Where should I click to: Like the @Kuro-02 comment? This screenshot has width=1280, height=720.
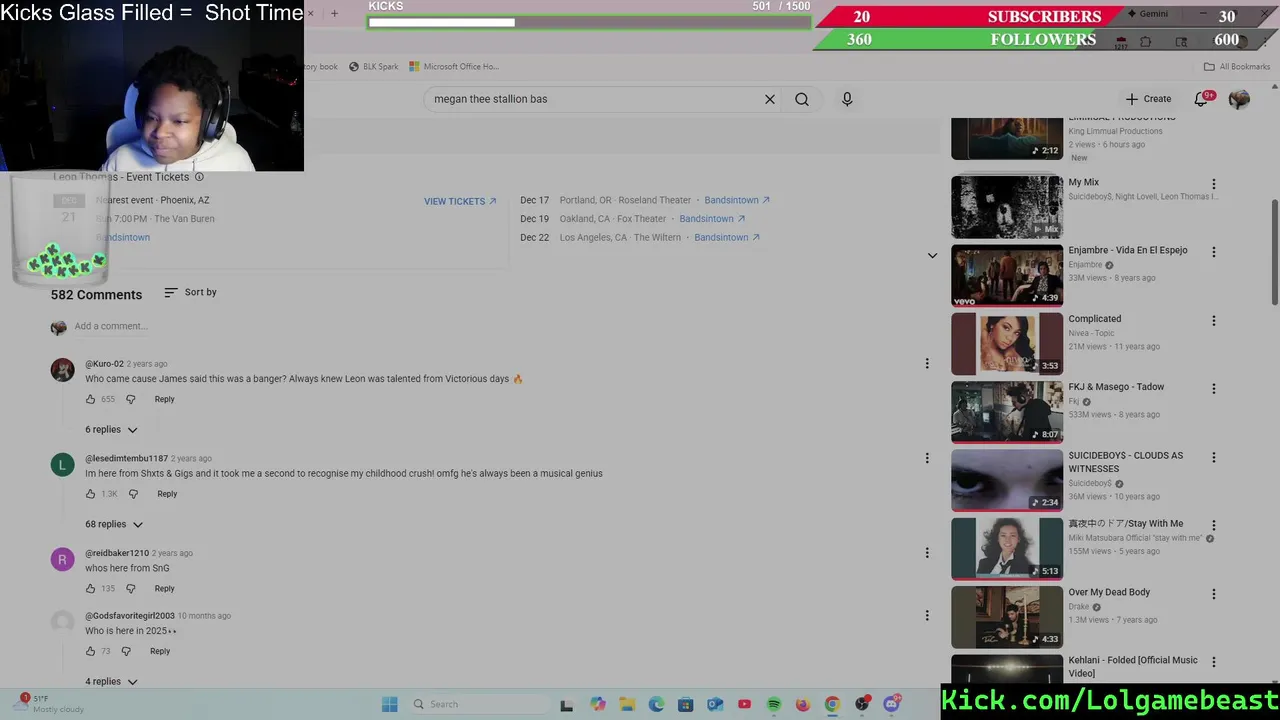90,399
